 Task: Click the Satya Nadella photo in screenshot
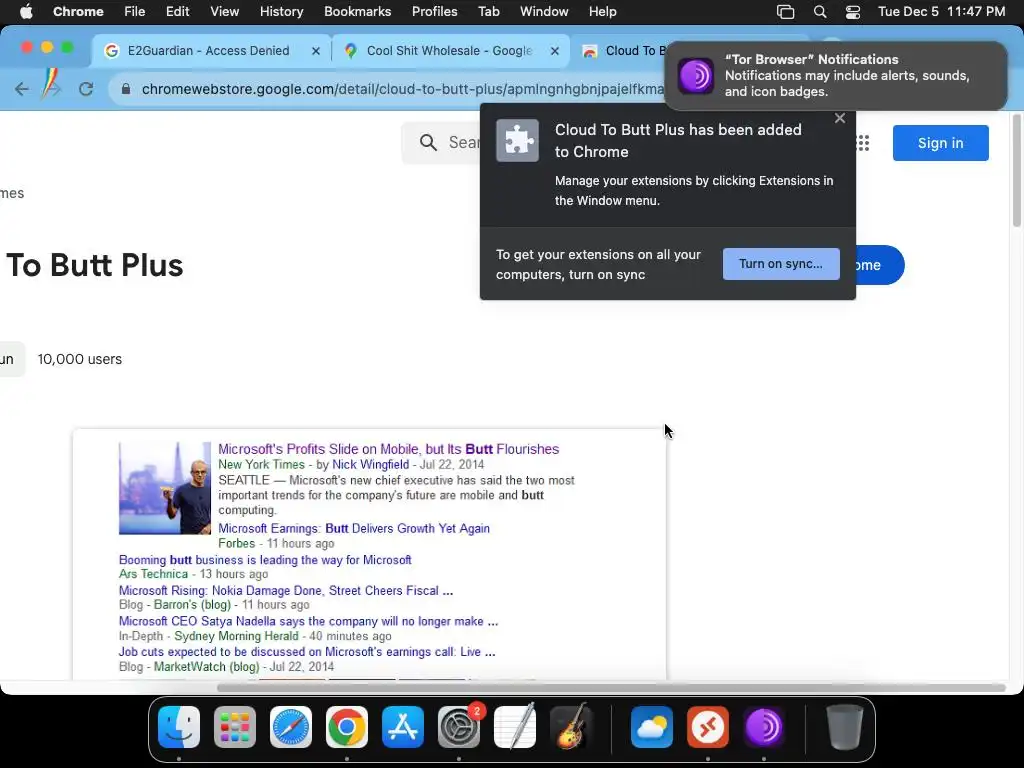(x=165, y=488)
